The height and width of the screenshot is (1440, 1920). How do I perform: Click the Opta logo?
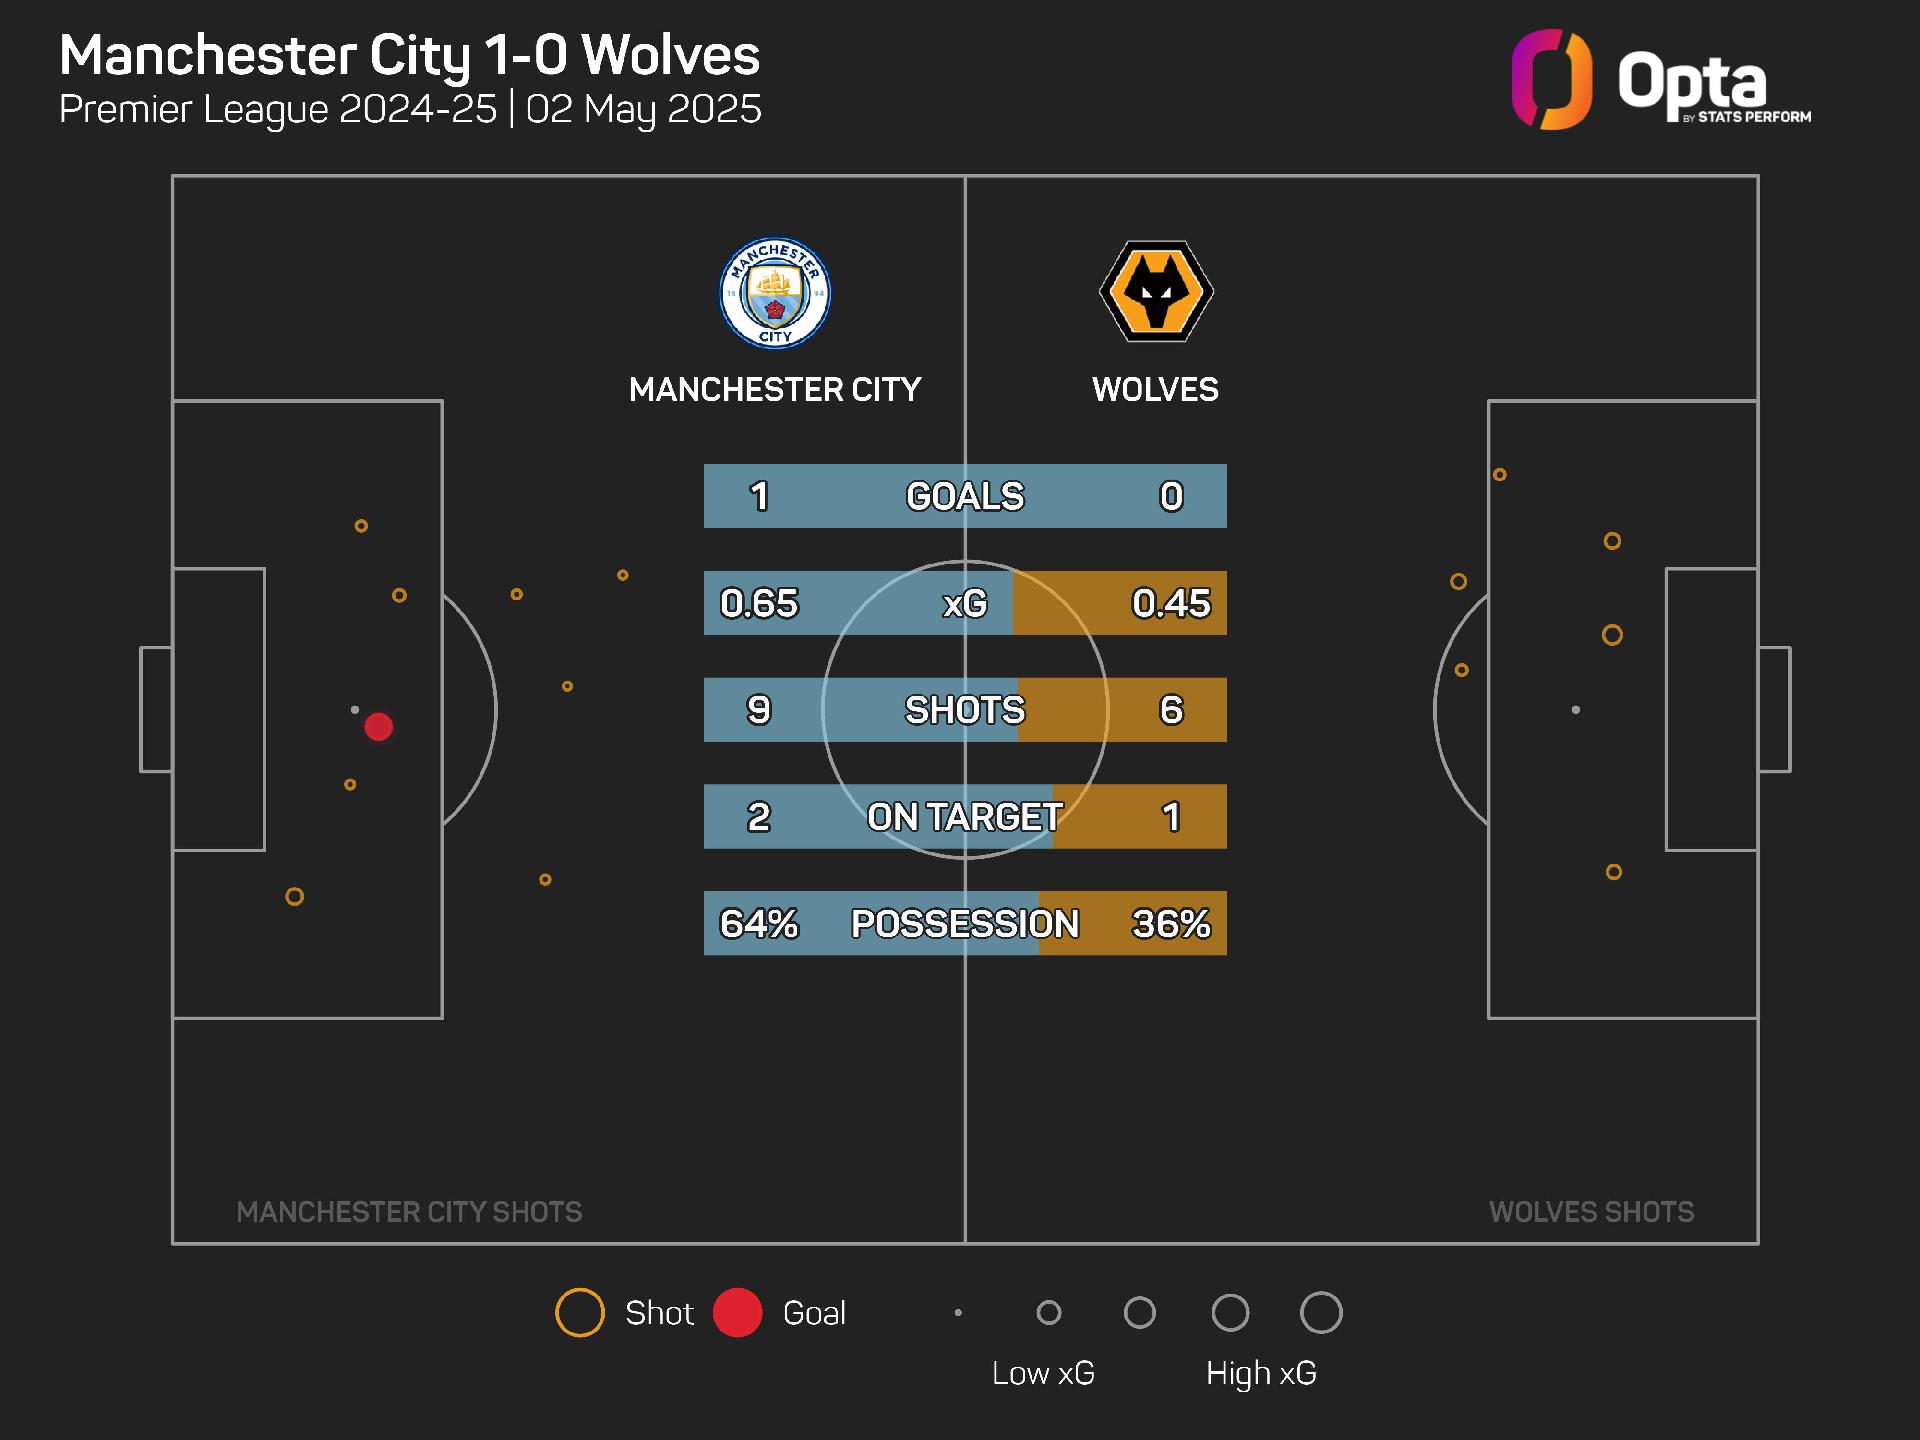coord(1660,80)
